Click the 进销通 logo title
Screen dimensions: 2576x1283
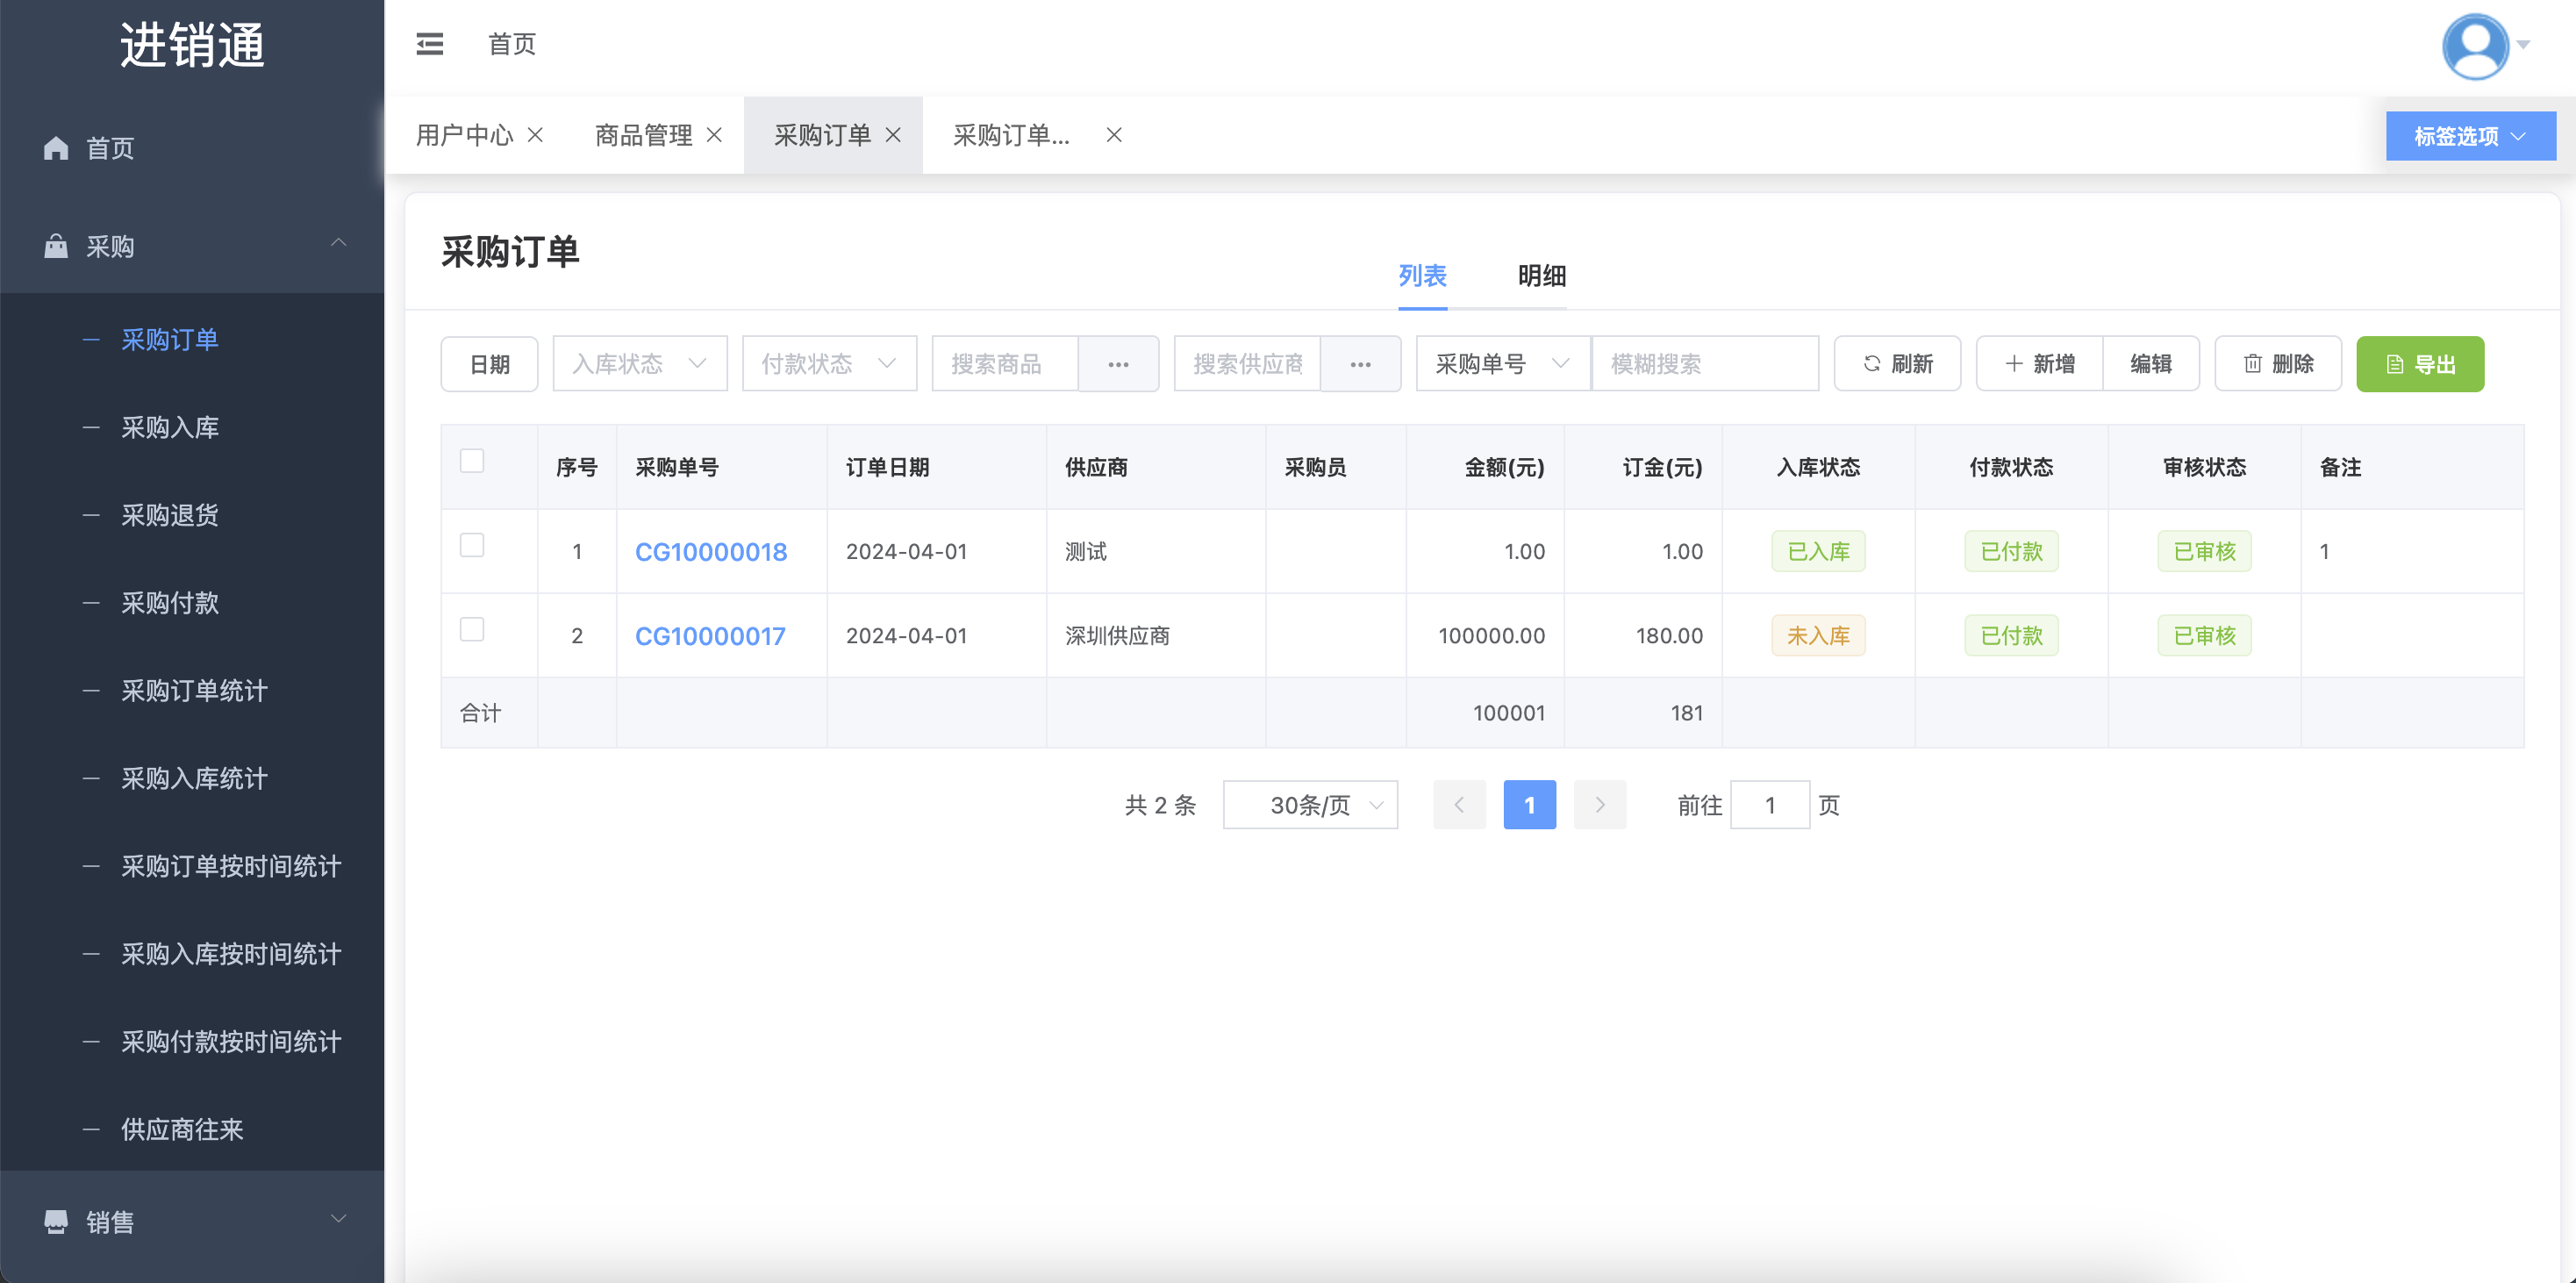(x=192, y=46)
